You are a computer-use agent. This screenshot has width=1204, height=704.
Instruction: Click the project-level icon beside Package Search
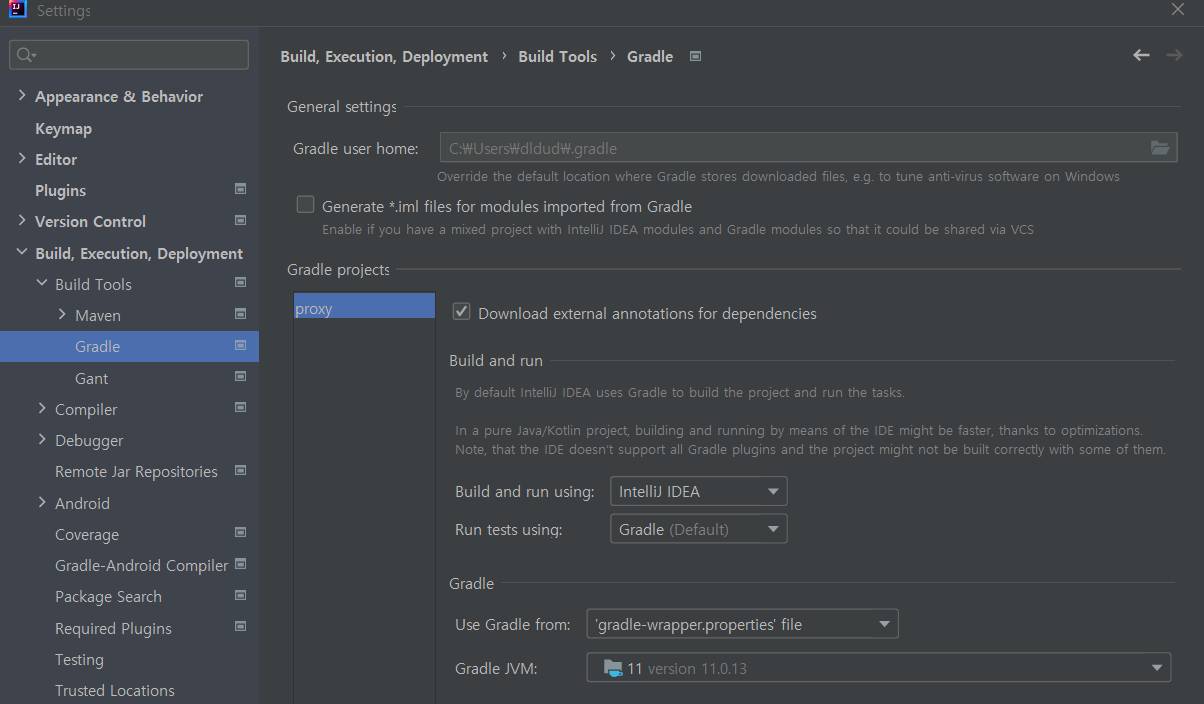(x=240, y=595)
